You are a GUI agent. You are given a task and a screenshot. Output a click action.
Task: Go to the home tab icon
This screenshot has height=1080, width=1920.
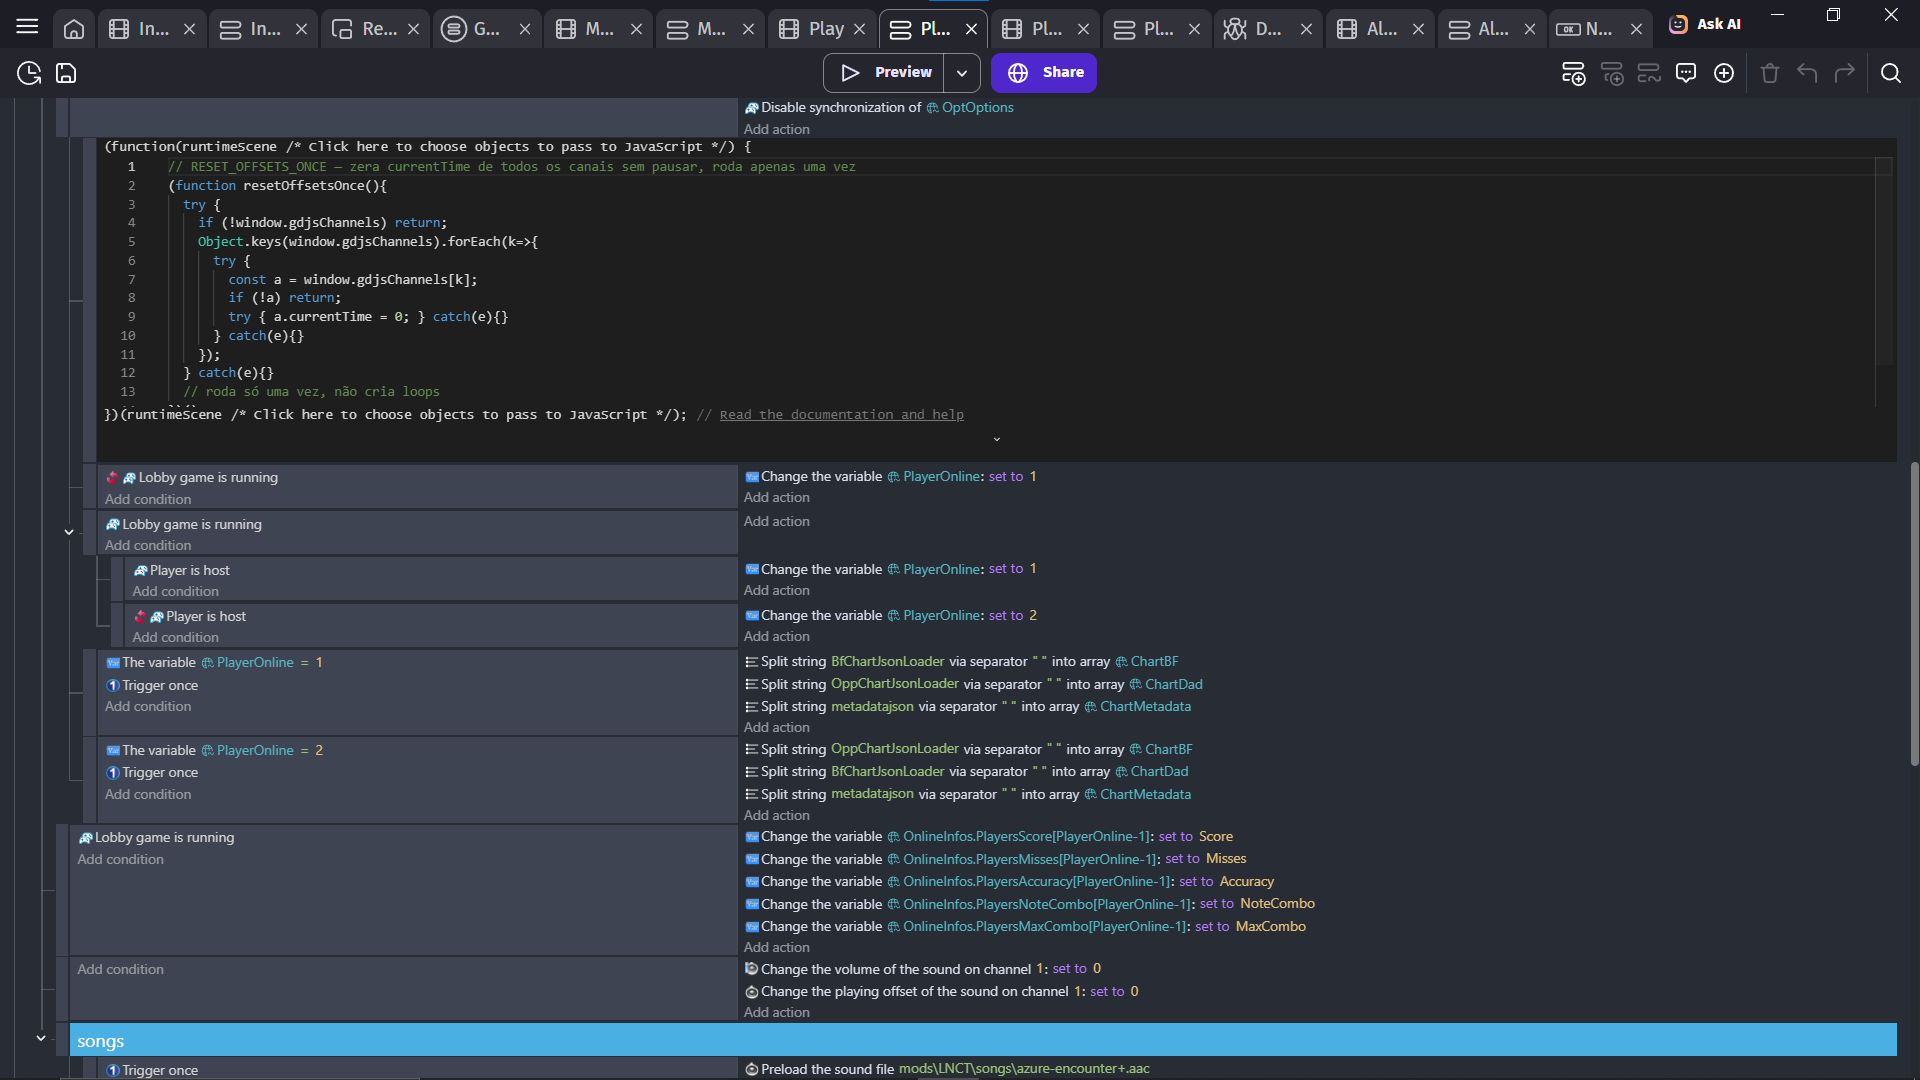(74, 29)
